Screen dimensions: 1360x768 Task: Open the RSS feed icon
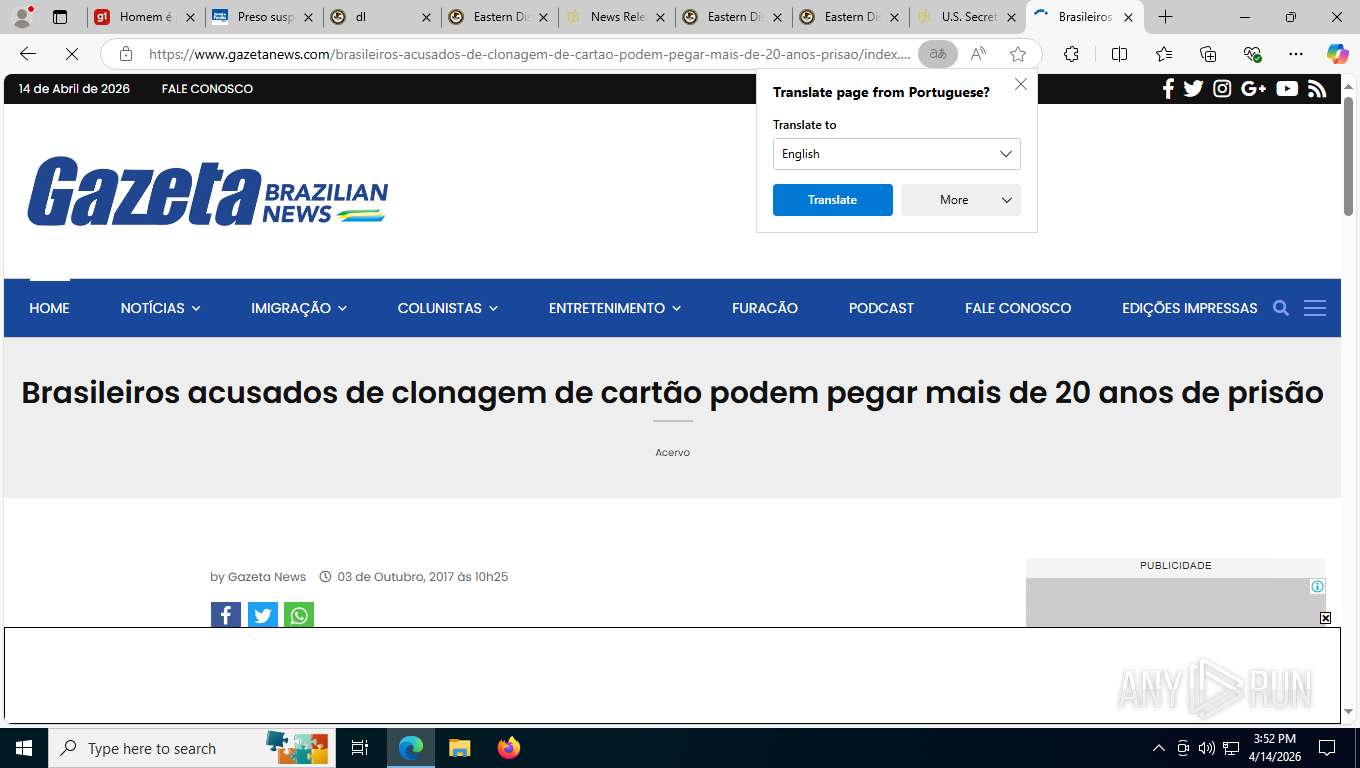tap(1317, 89)
